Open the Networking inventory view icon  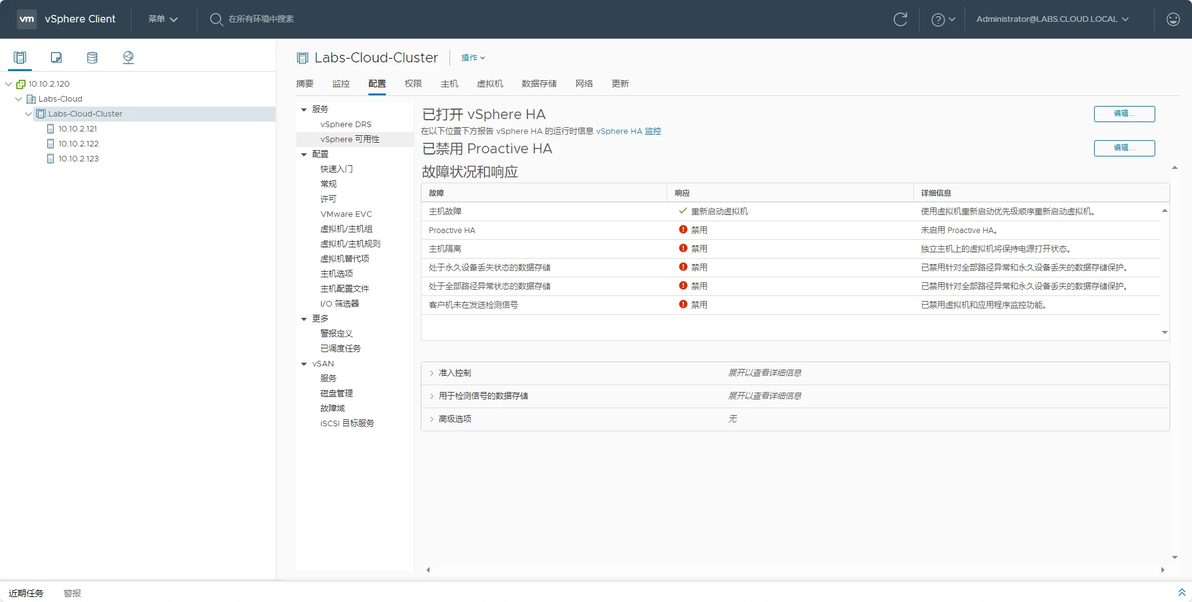point(128,58)
